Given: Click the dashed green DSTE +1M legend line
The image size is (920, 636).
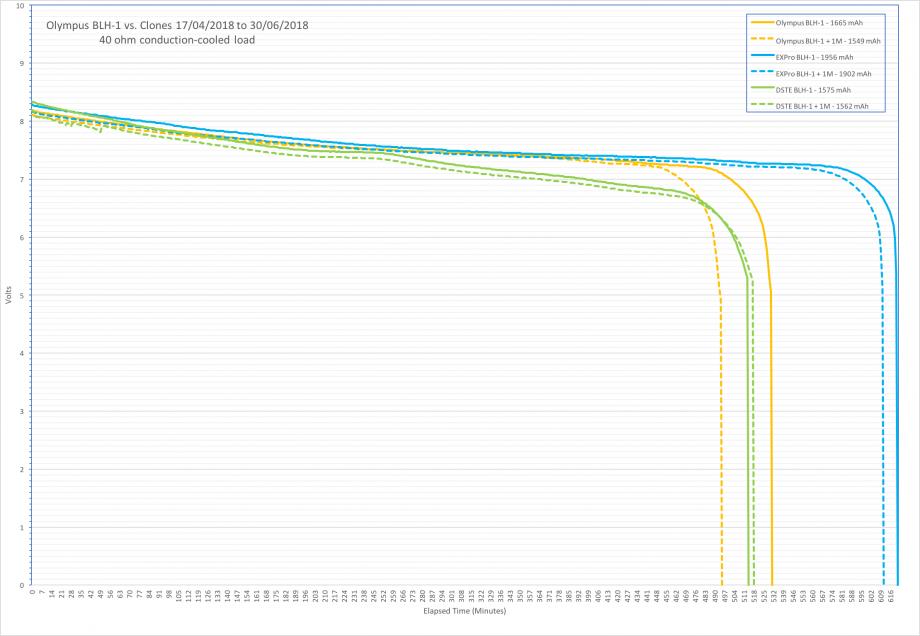Looking at the screenshot, I should 760,106.
